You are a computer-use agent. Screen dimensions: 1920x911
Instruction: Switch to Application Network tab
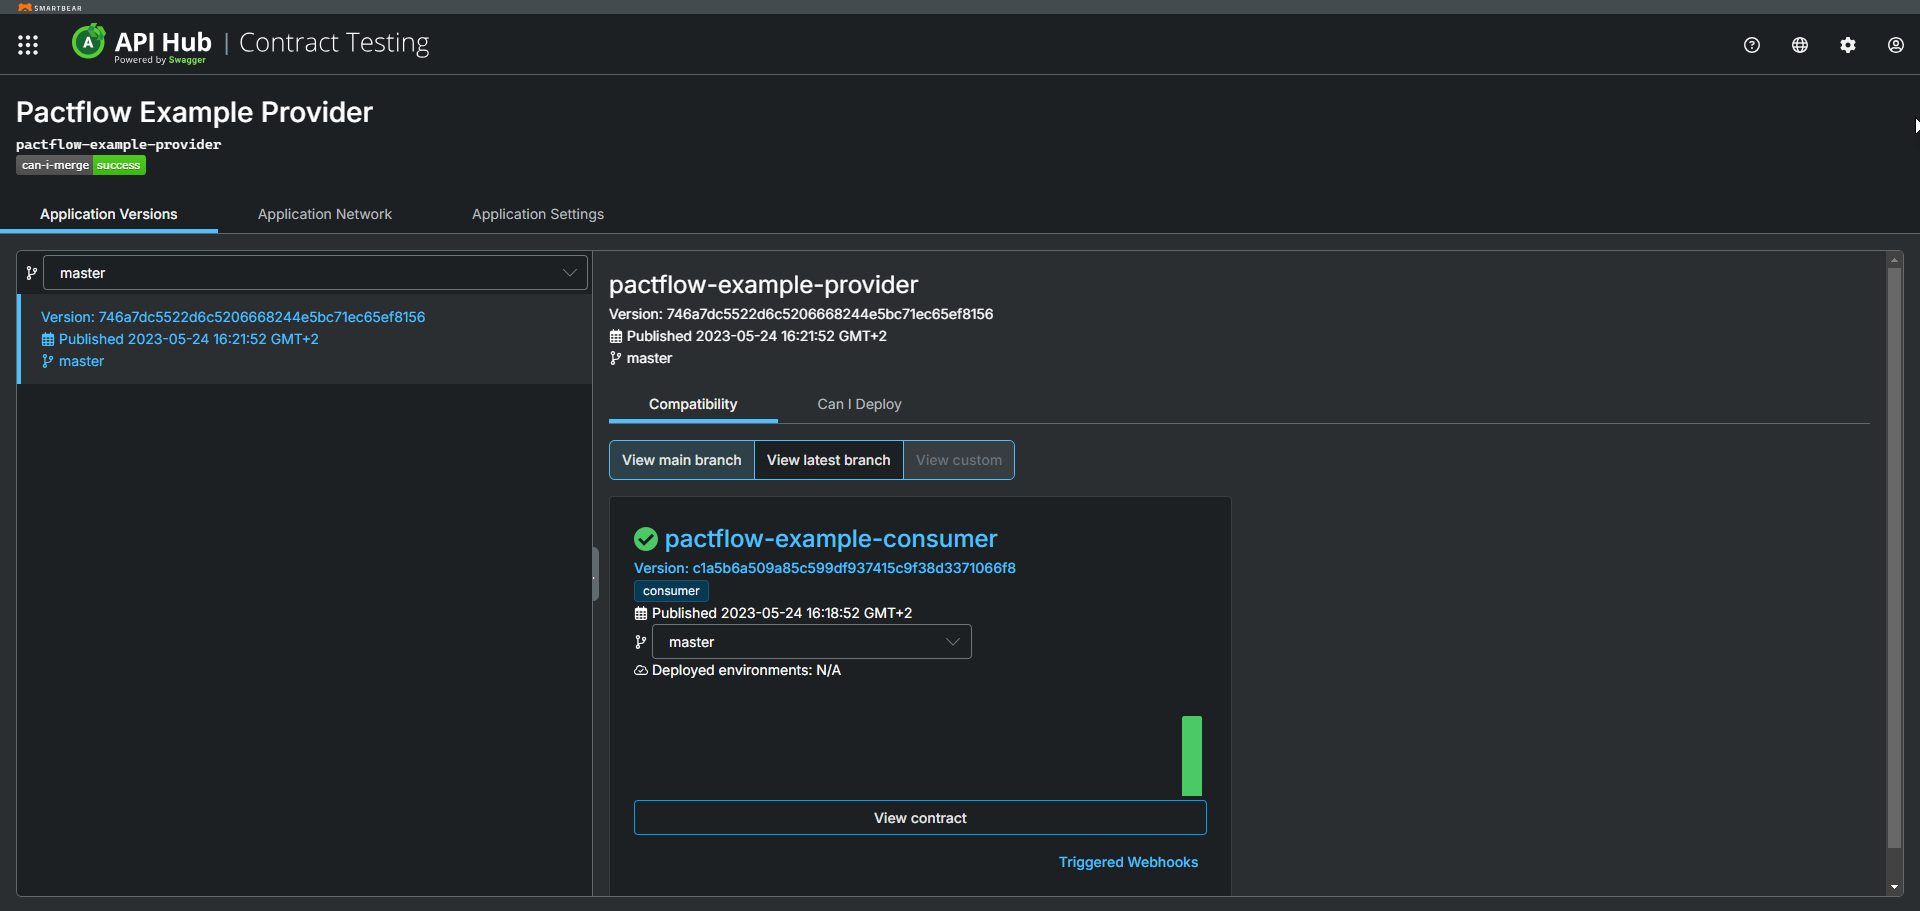[x=325, y=214]
